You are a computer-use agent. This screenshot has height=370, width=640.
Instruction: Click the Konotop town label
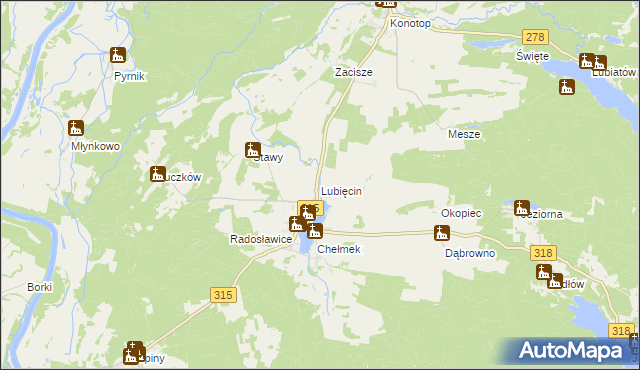coord(410,23)
